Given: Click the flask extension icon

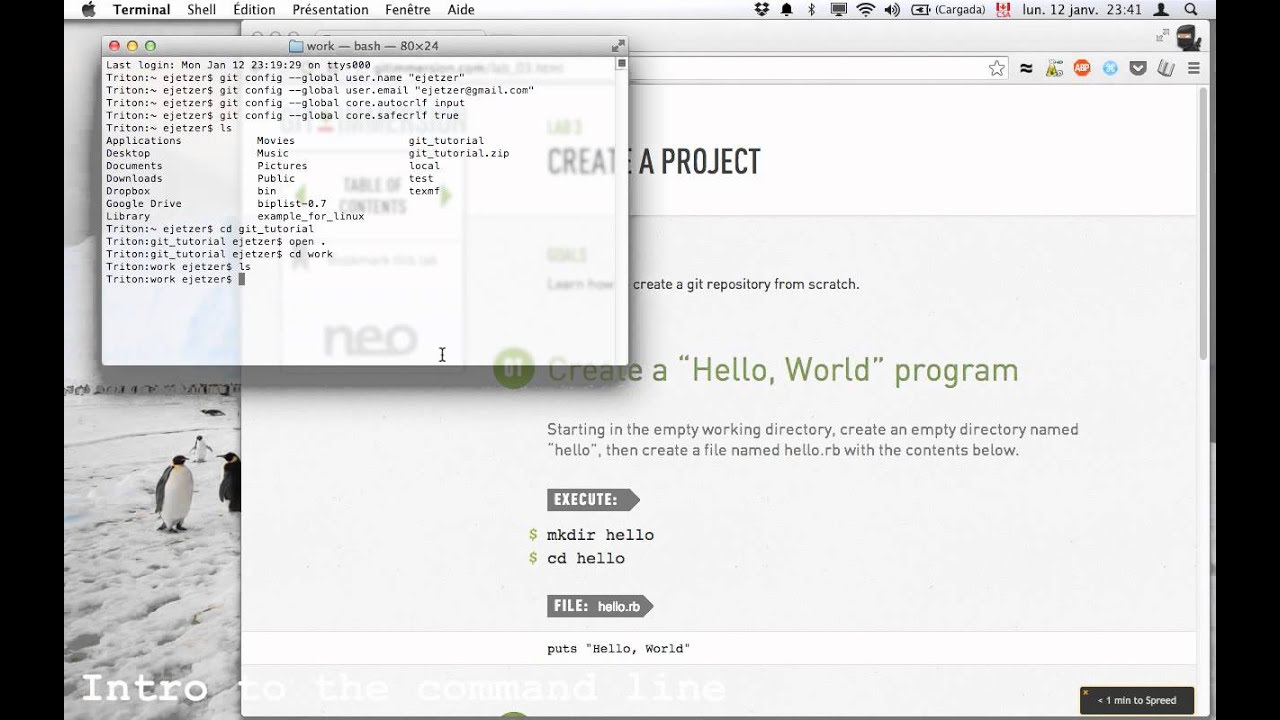Looking at the screenshot, I should [x=1054, y=68].
